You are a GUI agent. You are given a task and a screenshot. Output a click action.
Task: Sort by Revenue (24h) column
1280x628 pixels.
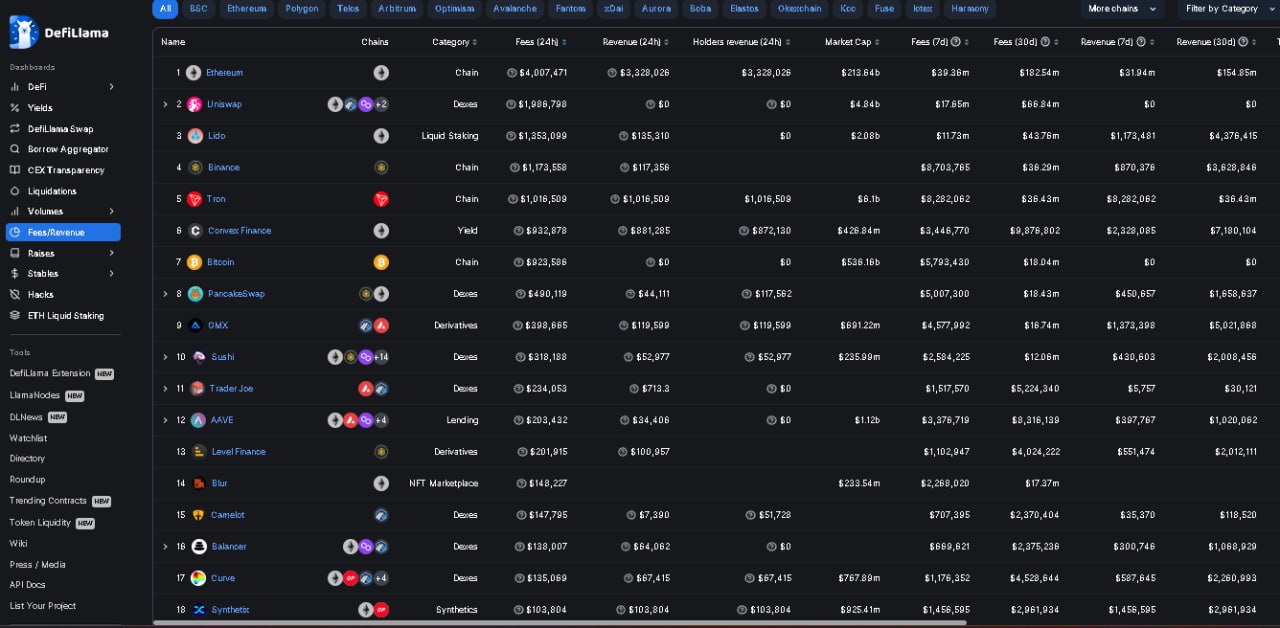pos(635,42)
